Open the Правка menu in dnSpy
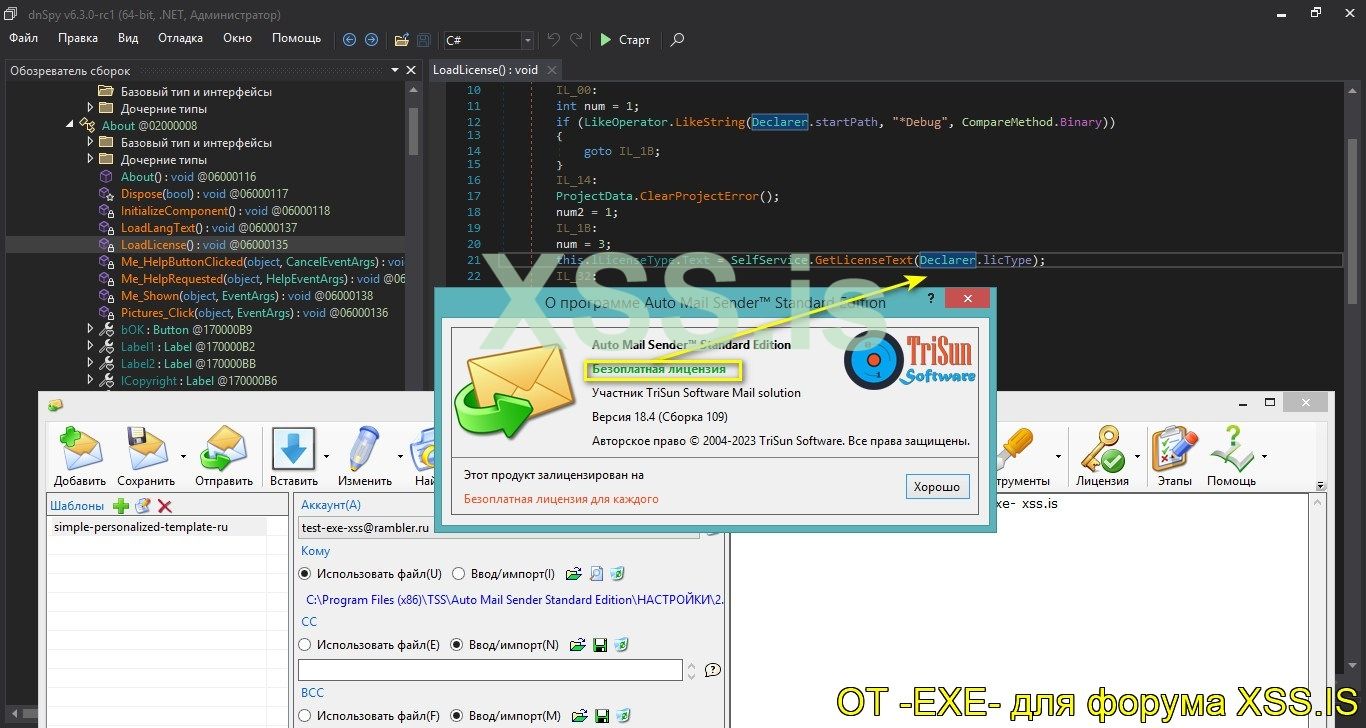Screen dimensions: 1366x728 tap(78, 38)
